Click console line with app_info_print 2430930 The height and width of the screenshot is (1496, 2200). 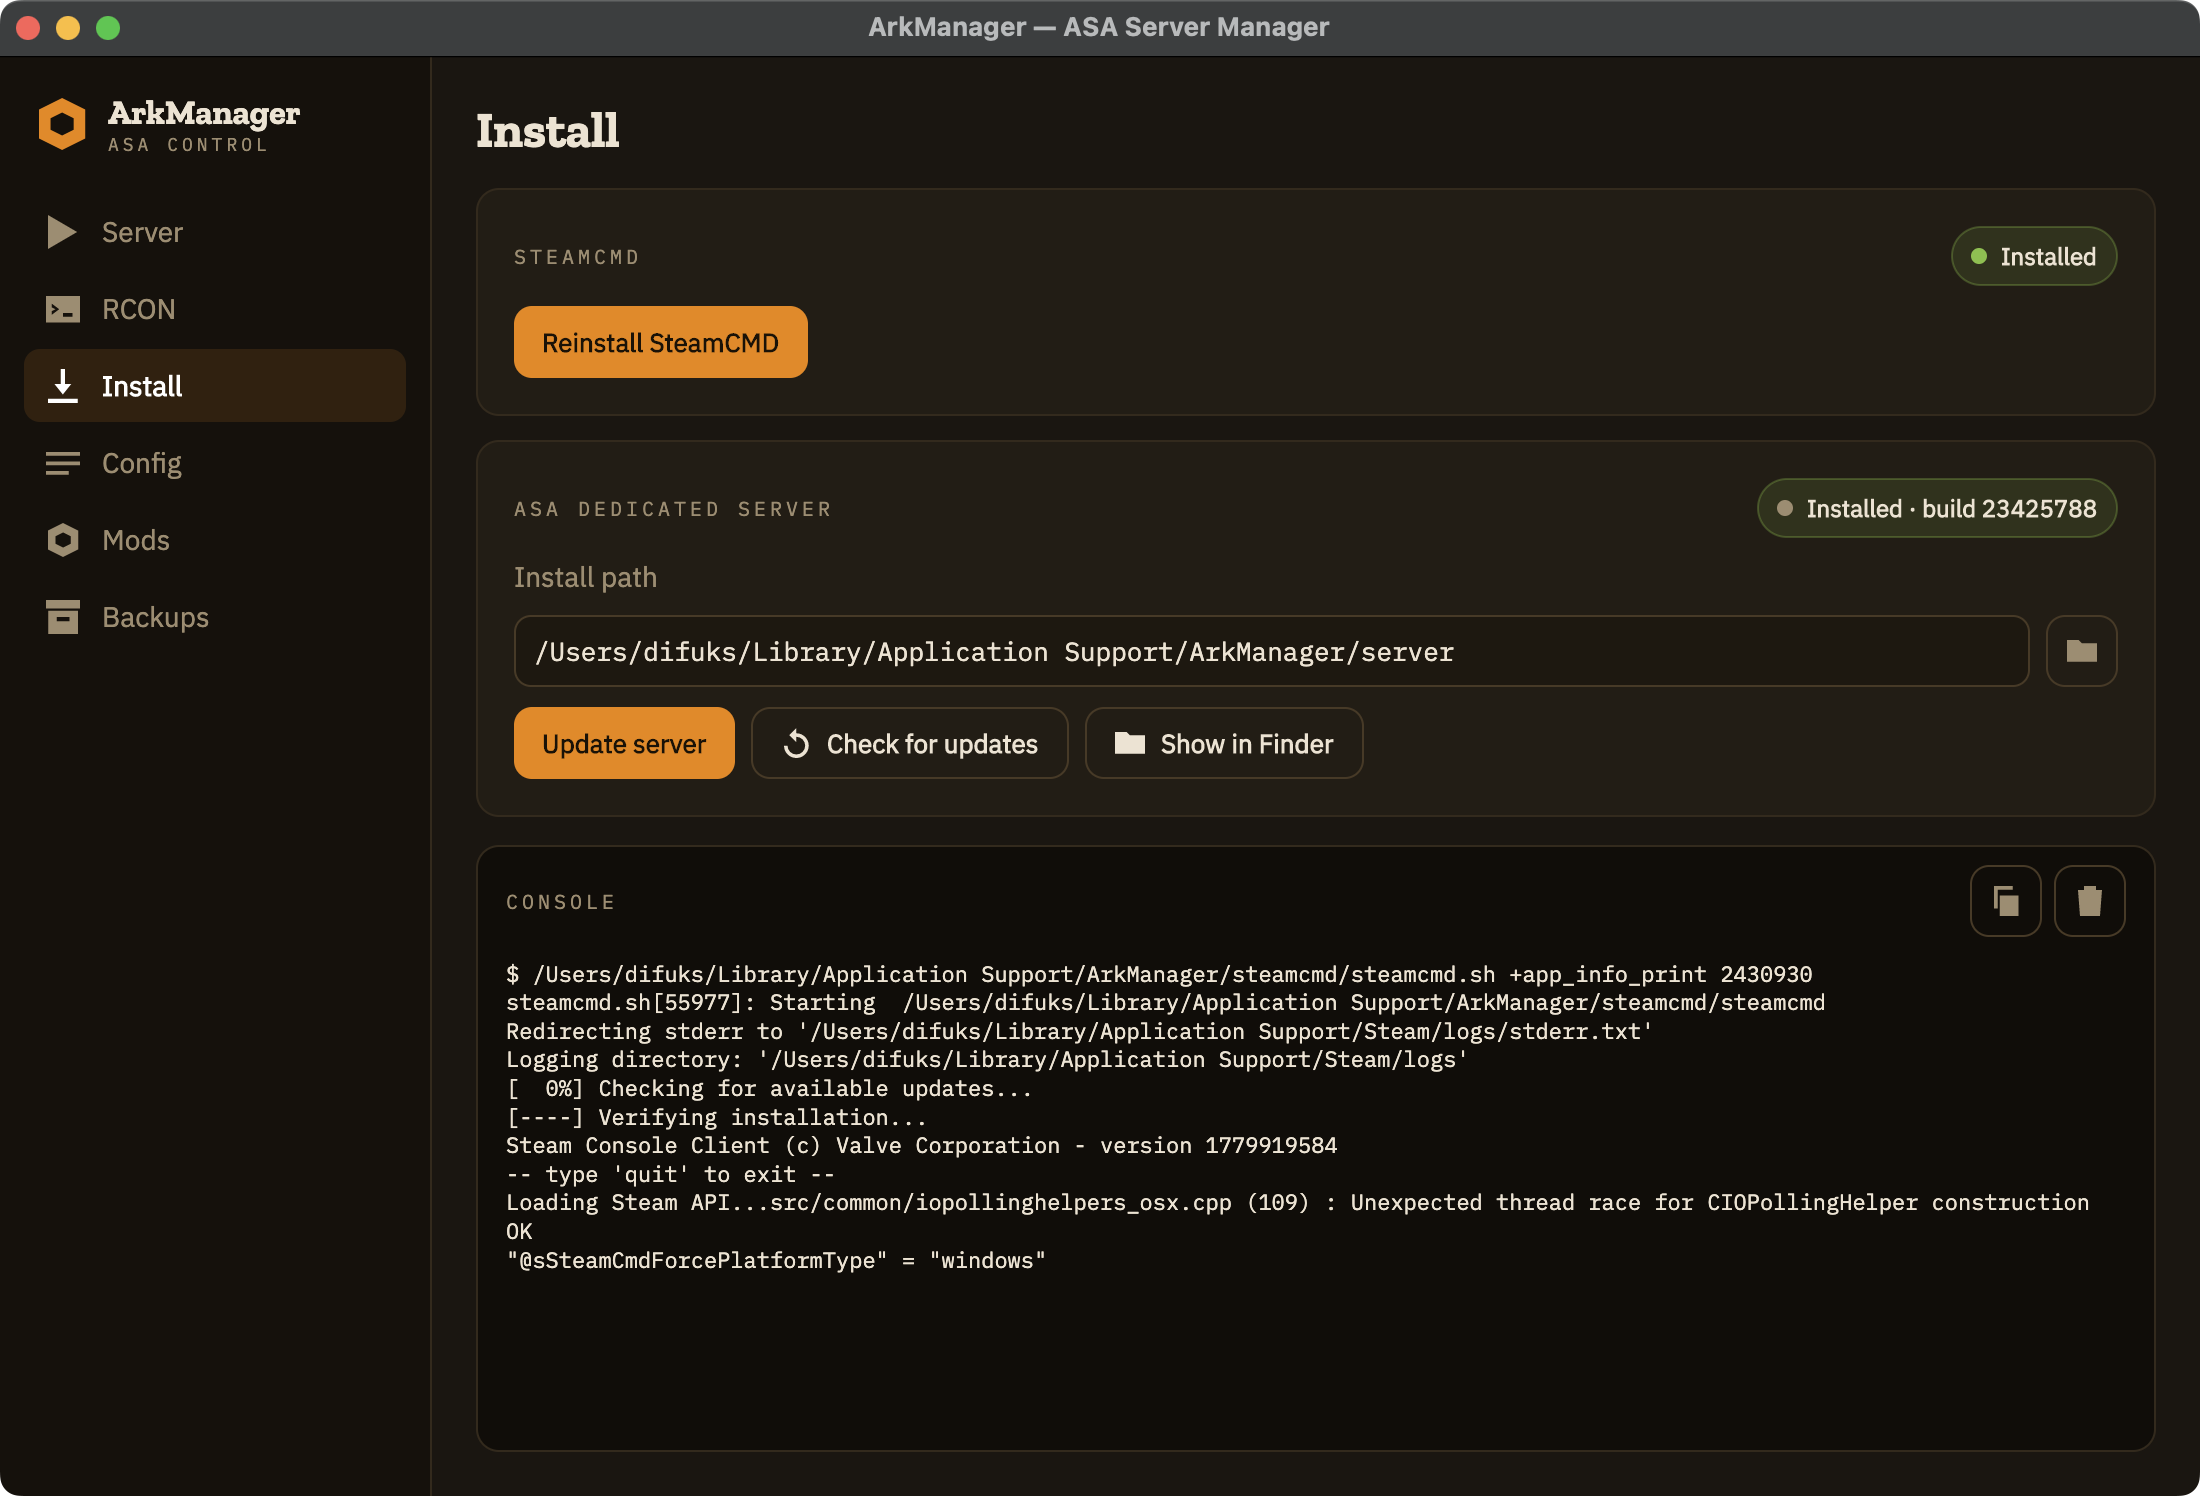coord(1159,974)
